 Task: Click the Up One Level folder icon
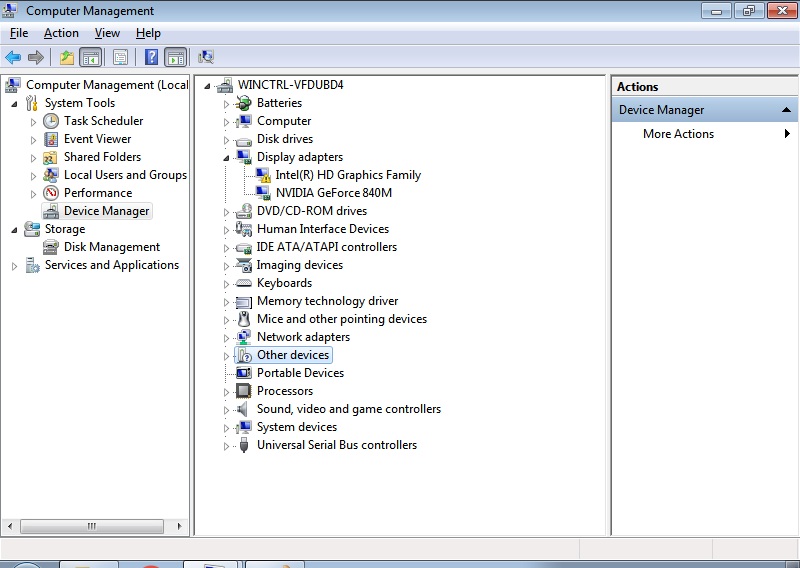click(67, 57)
